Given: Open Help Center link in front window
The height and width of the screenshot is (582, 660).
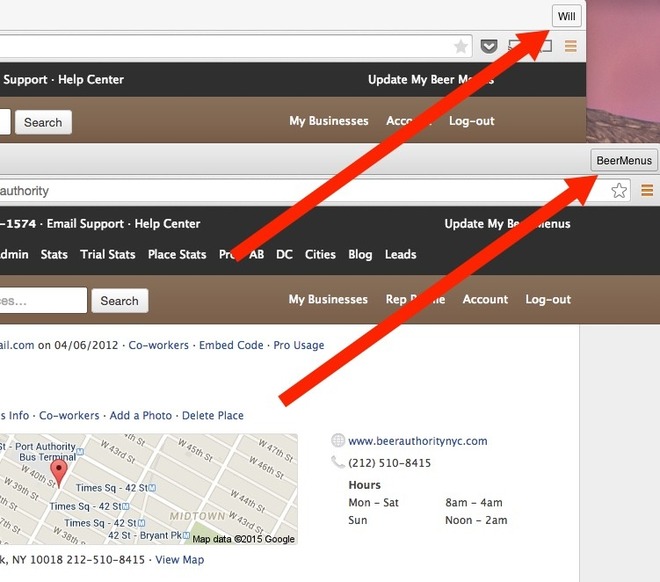Looking at the screenshot, I should click(168, 223).
